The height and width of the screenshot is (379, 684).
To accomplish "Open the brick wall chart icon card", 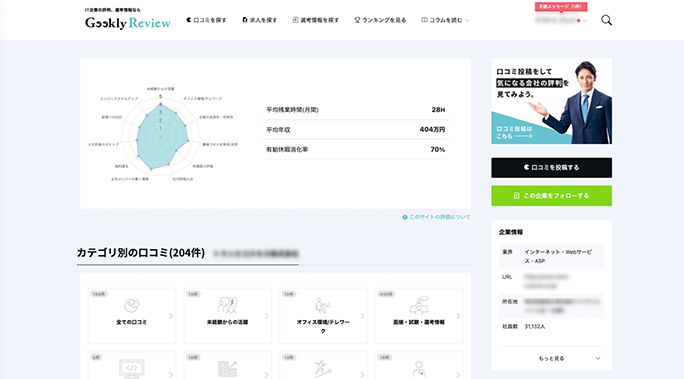I will pyautogui.click(x=227, y=365).
